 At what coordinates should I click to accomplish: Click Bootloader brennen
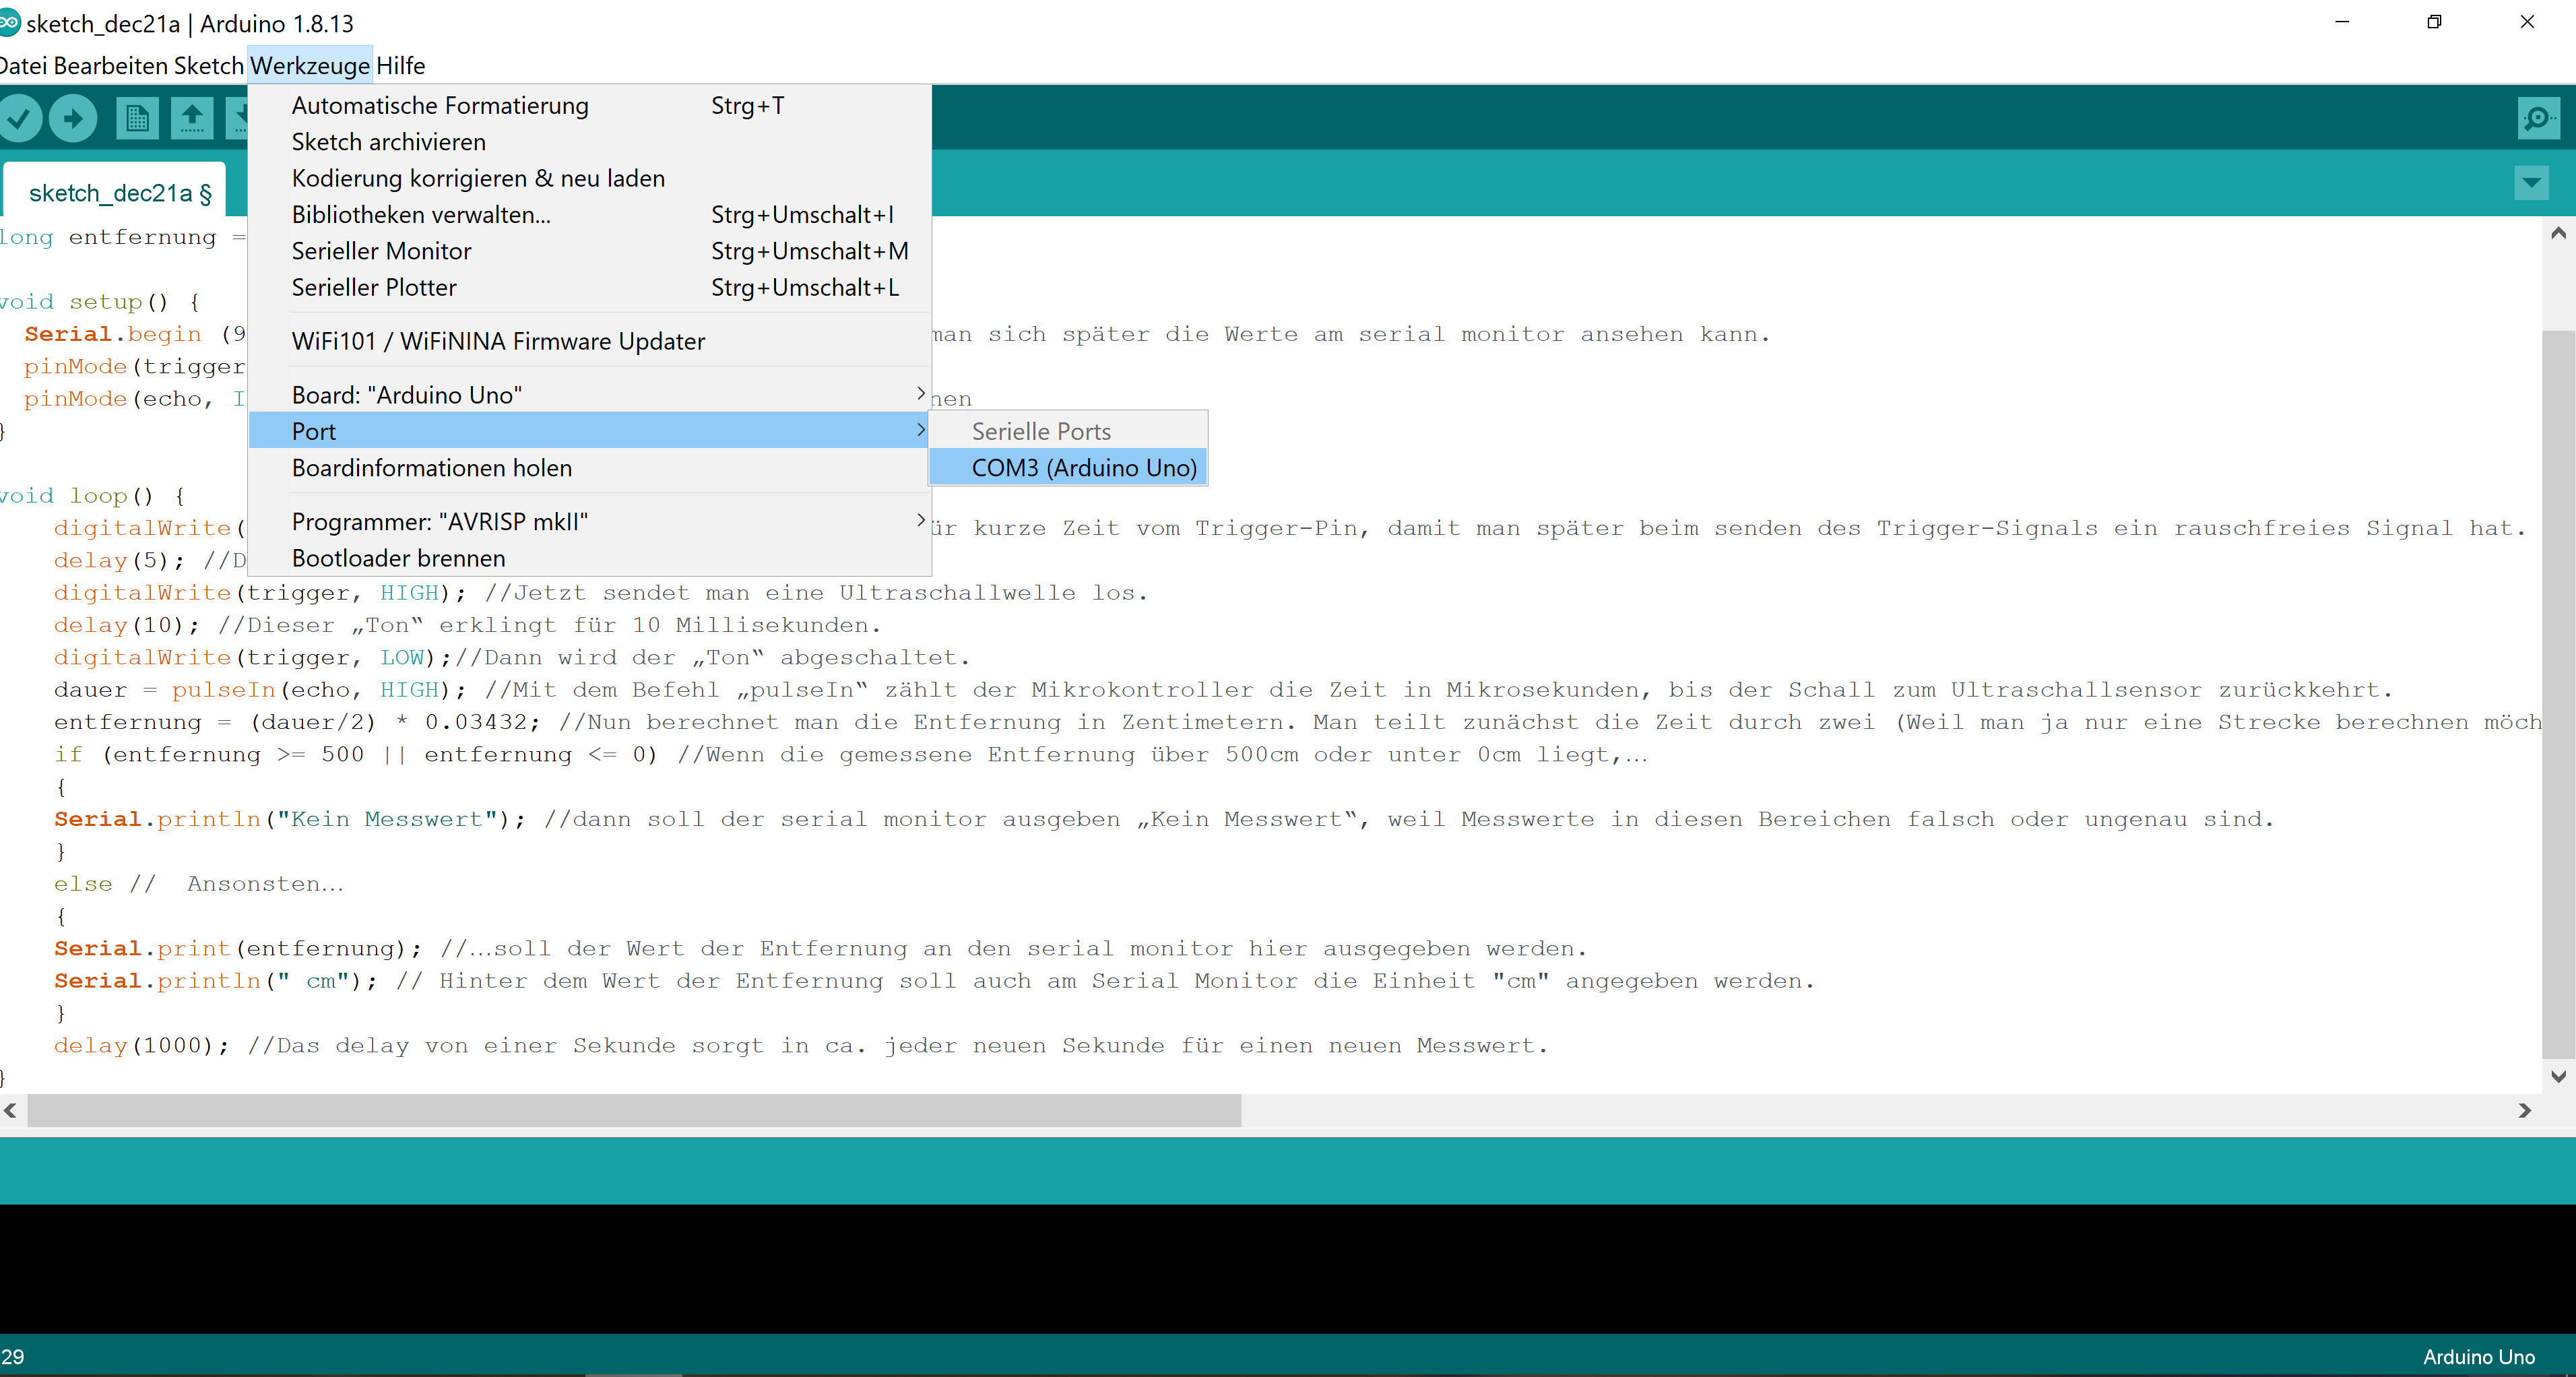[x=398, y=558]
